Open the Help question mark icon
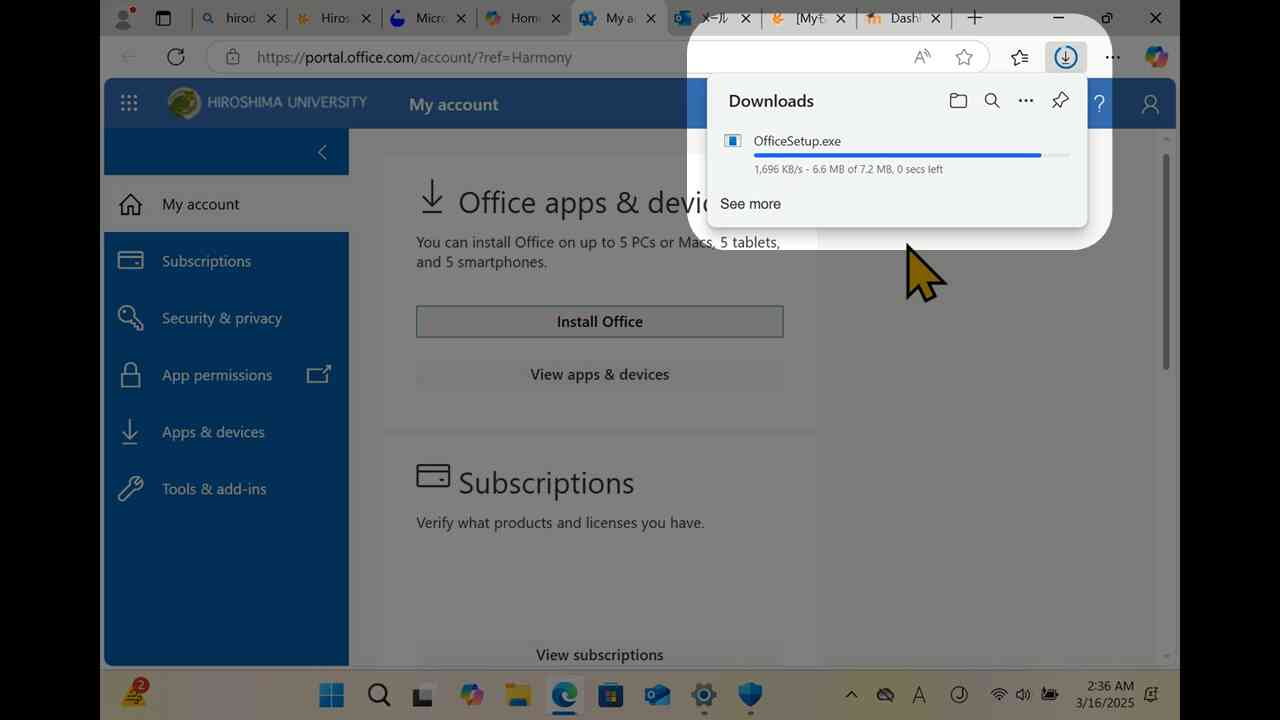Viewport: 1280px width, 720px height. pyautogui.click(x=1099, y=104)
